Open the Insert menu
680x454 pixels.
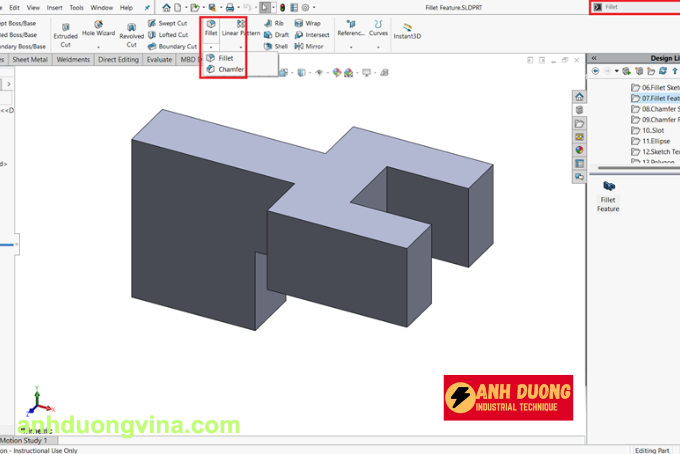(x=54, y=7)
